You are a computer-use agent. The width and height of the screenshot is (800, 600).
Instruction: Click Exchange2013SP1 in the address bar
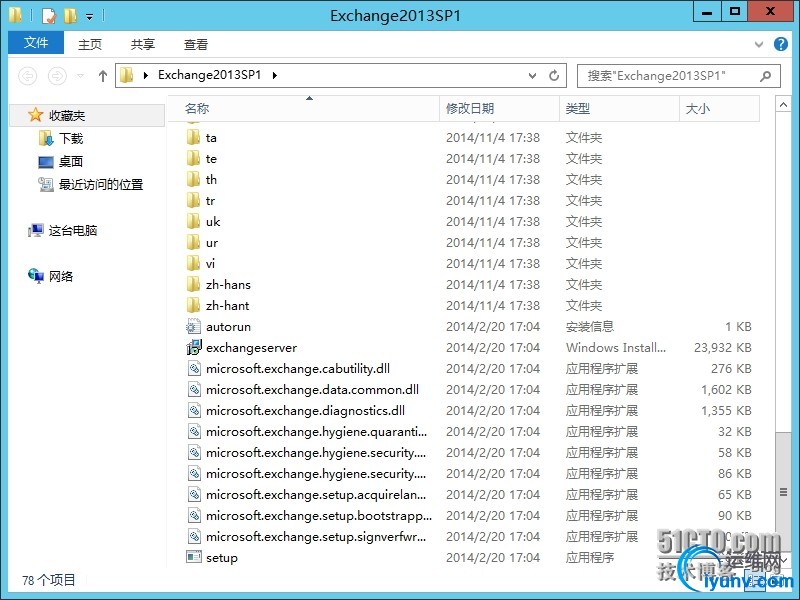point(209,75)
